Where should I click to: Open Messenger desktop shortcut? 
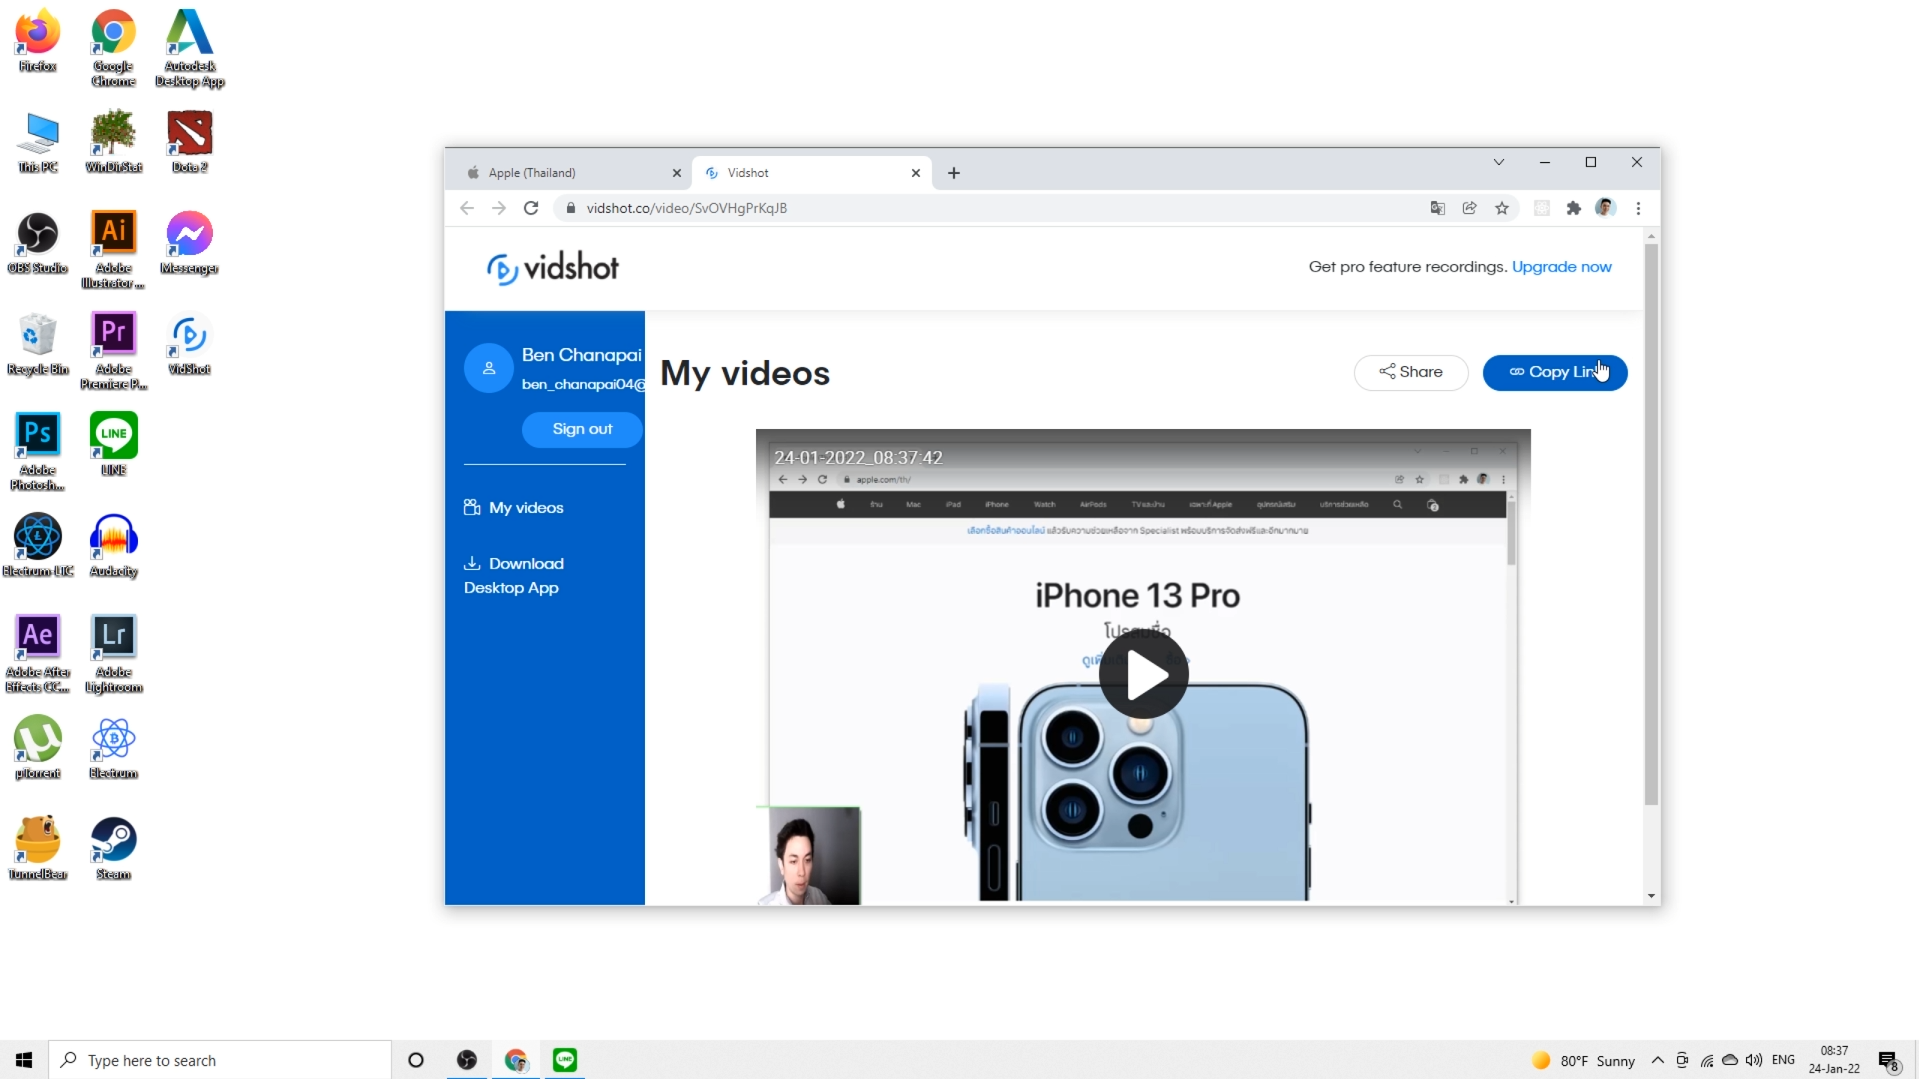189,243
